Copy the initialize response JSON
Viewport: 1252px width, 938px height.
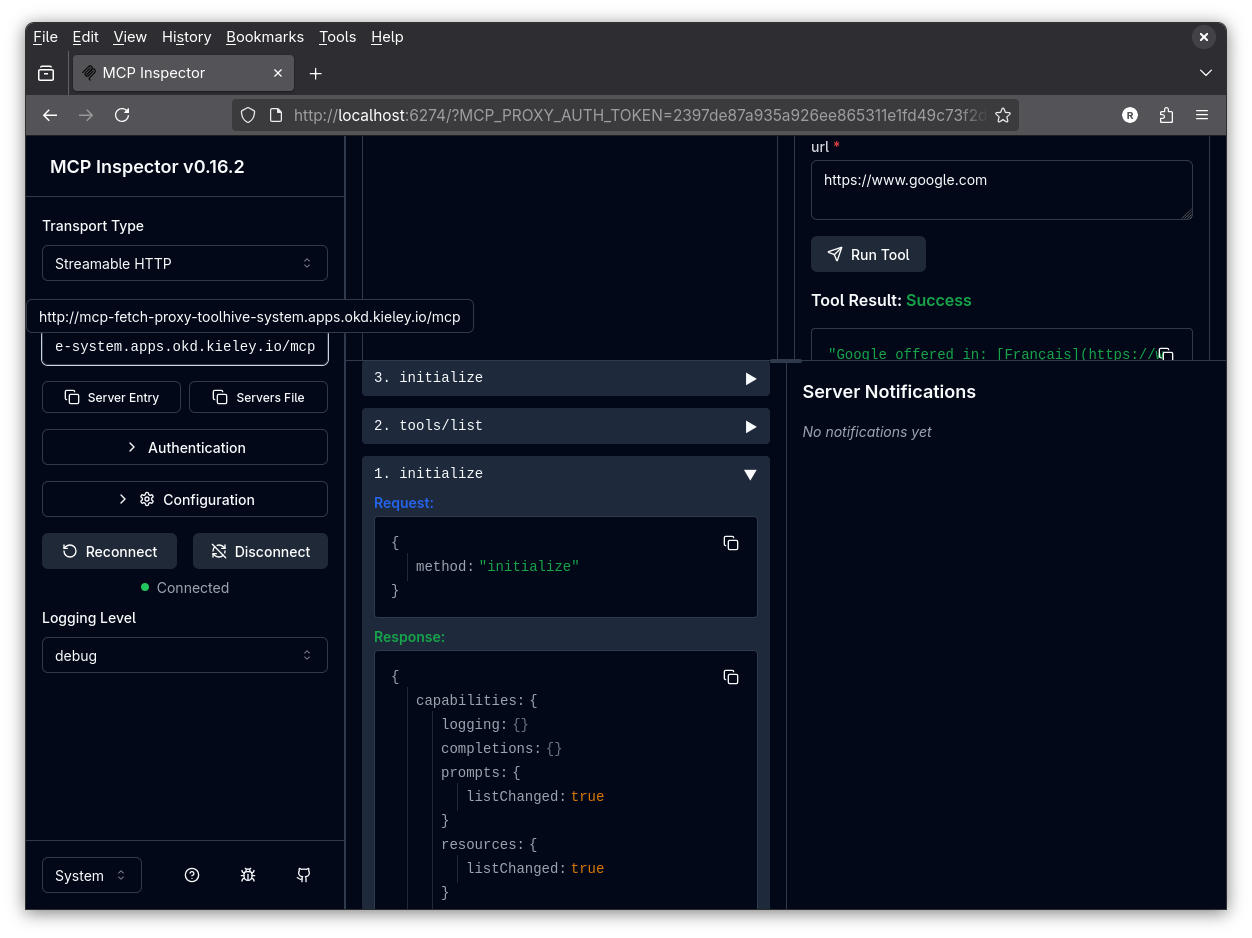coord(731,677)
